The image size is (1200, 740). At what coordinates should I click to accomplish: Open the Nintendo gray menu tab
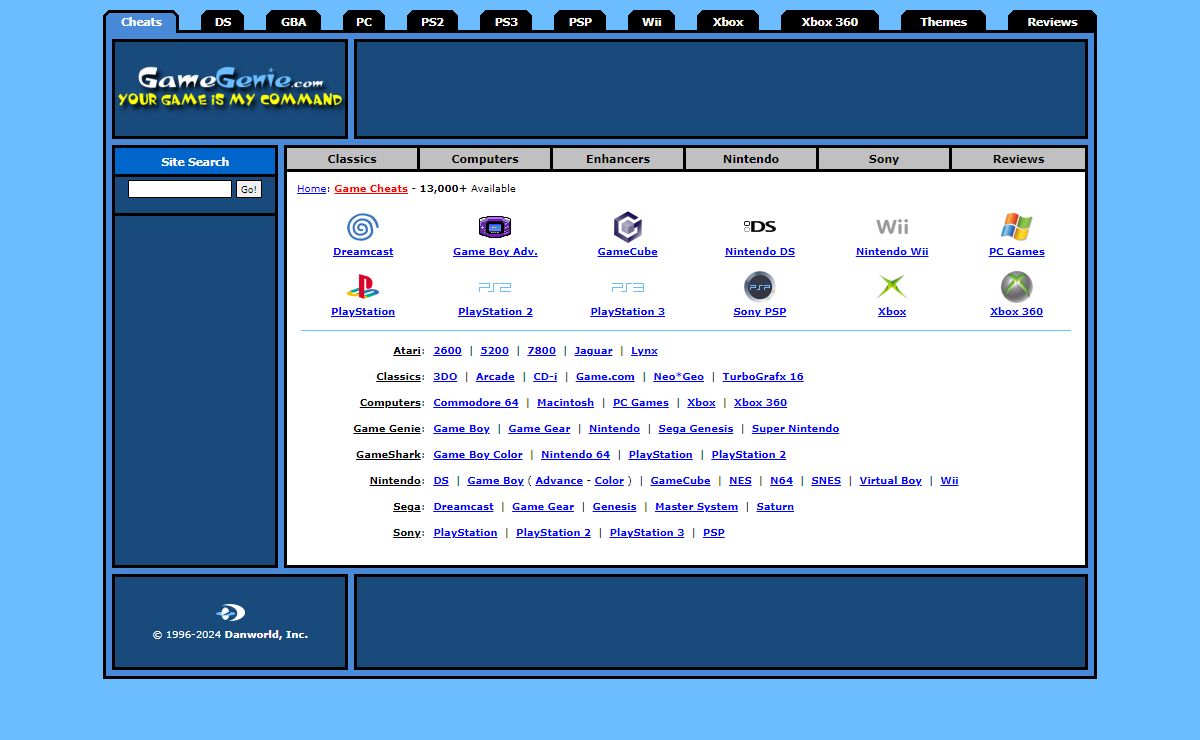click(751, 159)
